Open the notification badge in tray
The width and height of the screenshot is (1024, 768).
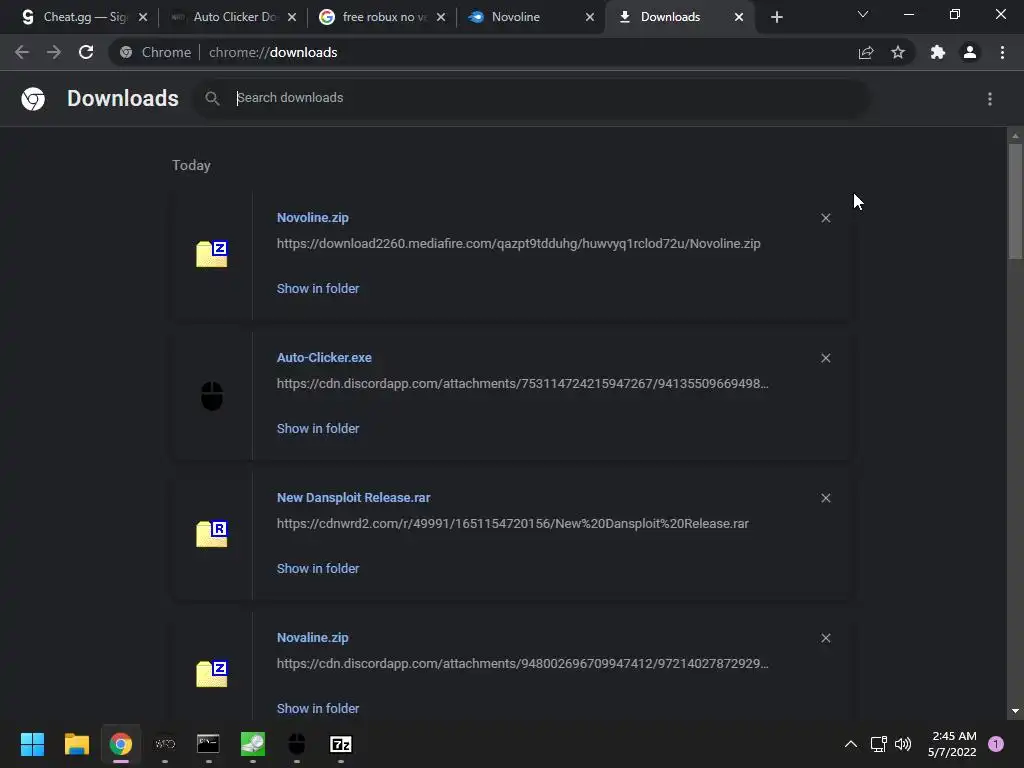point(996,744)
